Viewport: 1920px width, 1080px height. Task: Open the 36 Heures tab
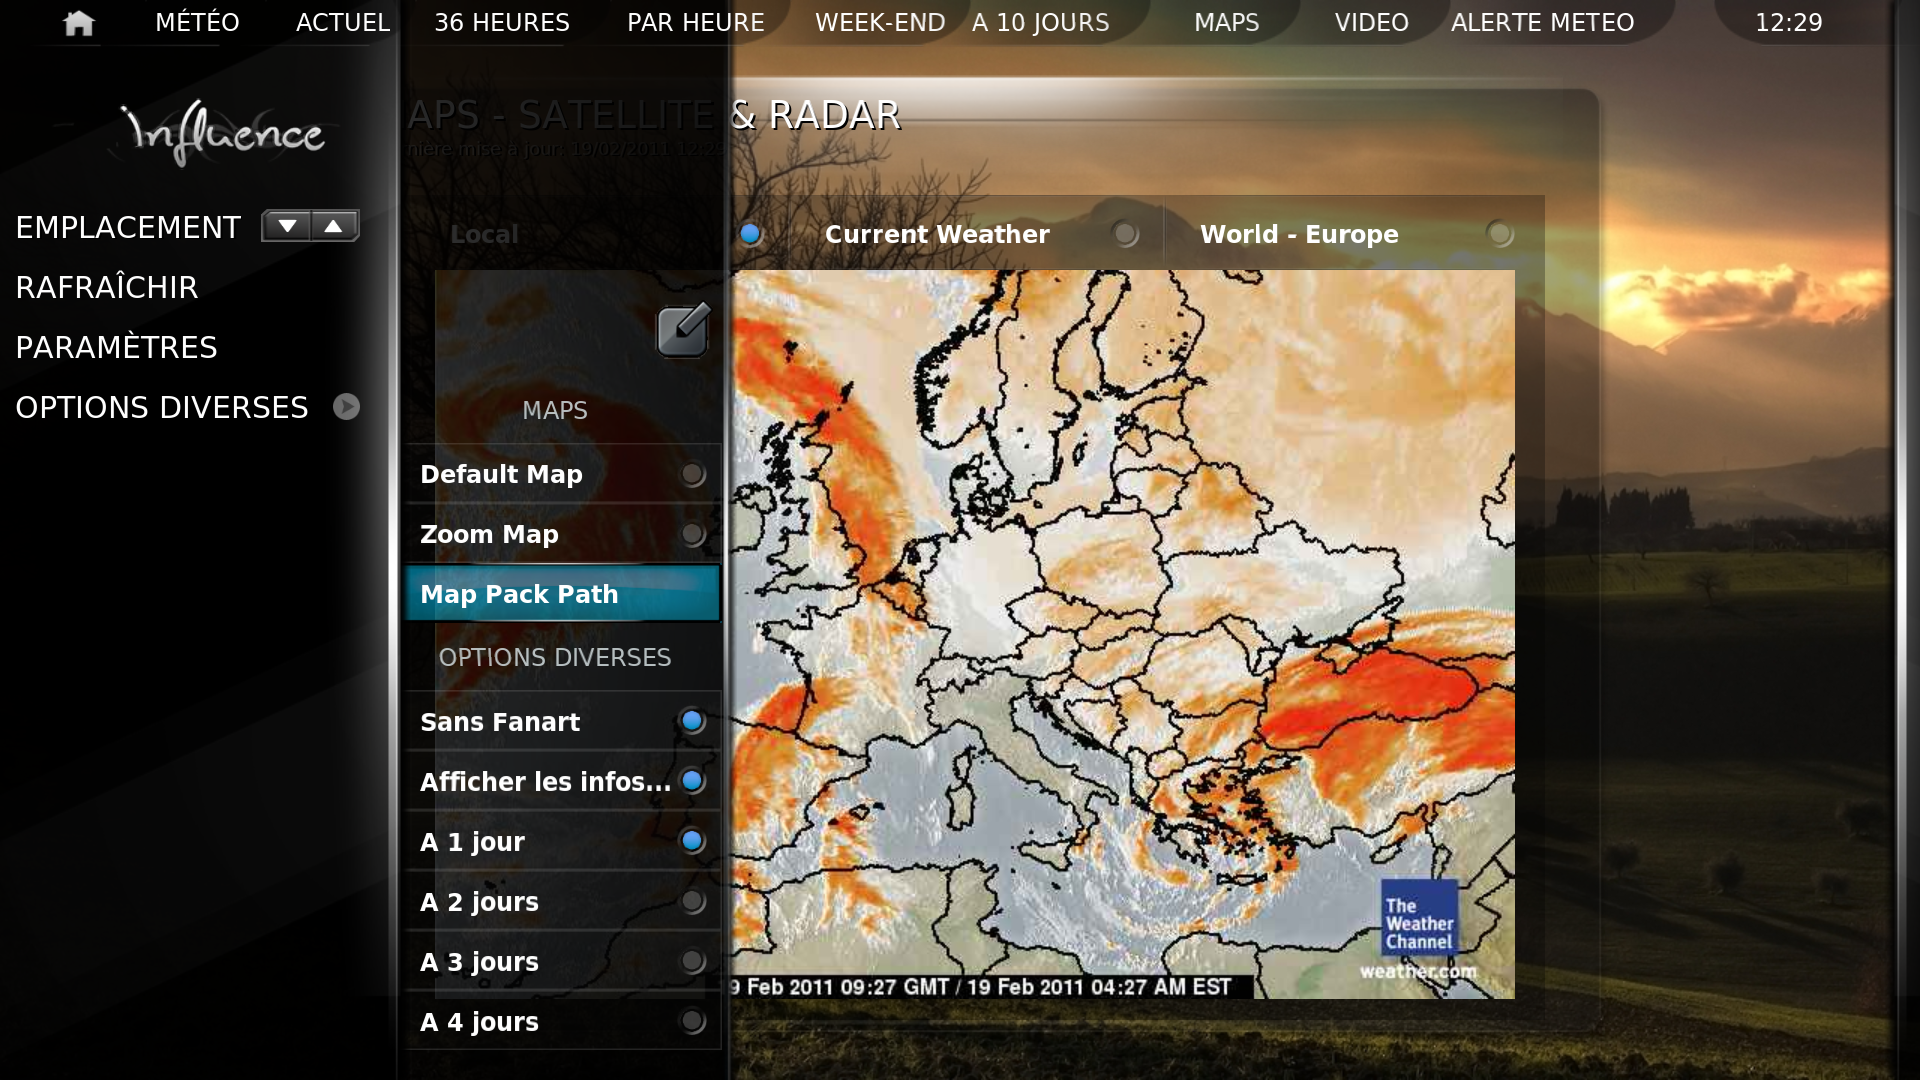coord(501,22)
